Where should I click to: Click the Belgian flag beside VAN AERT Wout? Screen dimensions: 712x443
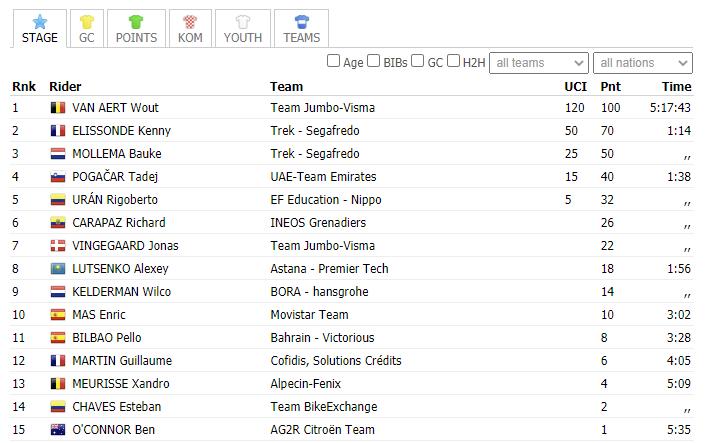(x=58, y=108)
